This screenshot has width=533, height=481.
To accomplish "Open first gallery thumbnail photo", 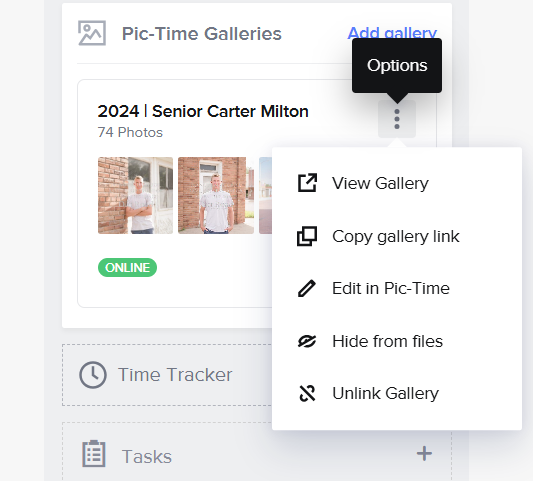I will tap(135, 195).
